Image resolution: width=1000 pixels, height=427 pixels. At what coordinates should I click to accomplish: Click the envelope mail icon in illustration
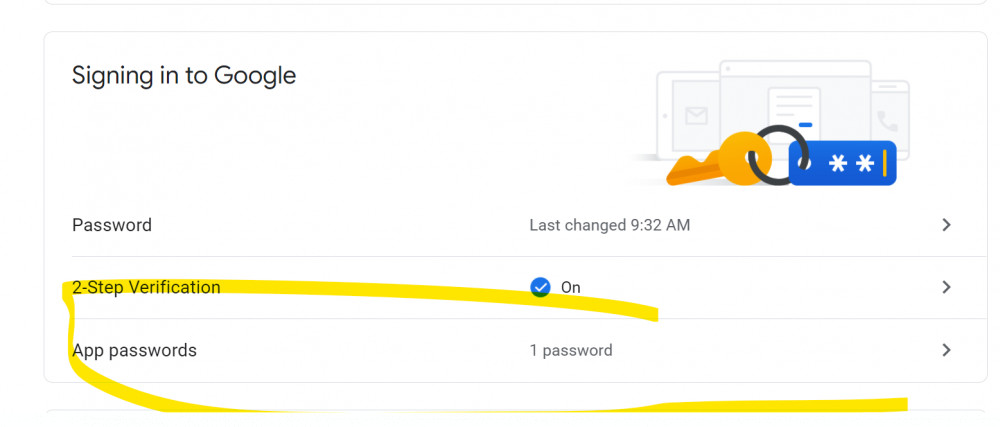tap(696, 116)
